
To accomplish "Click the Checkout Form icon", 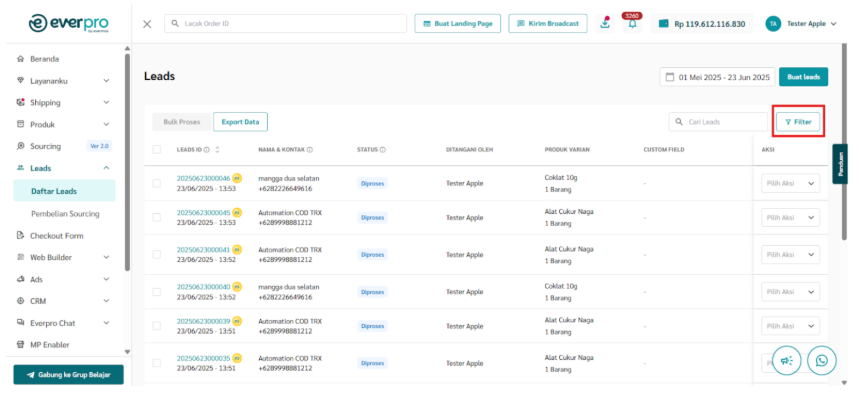I will click(x=21, y=236).
